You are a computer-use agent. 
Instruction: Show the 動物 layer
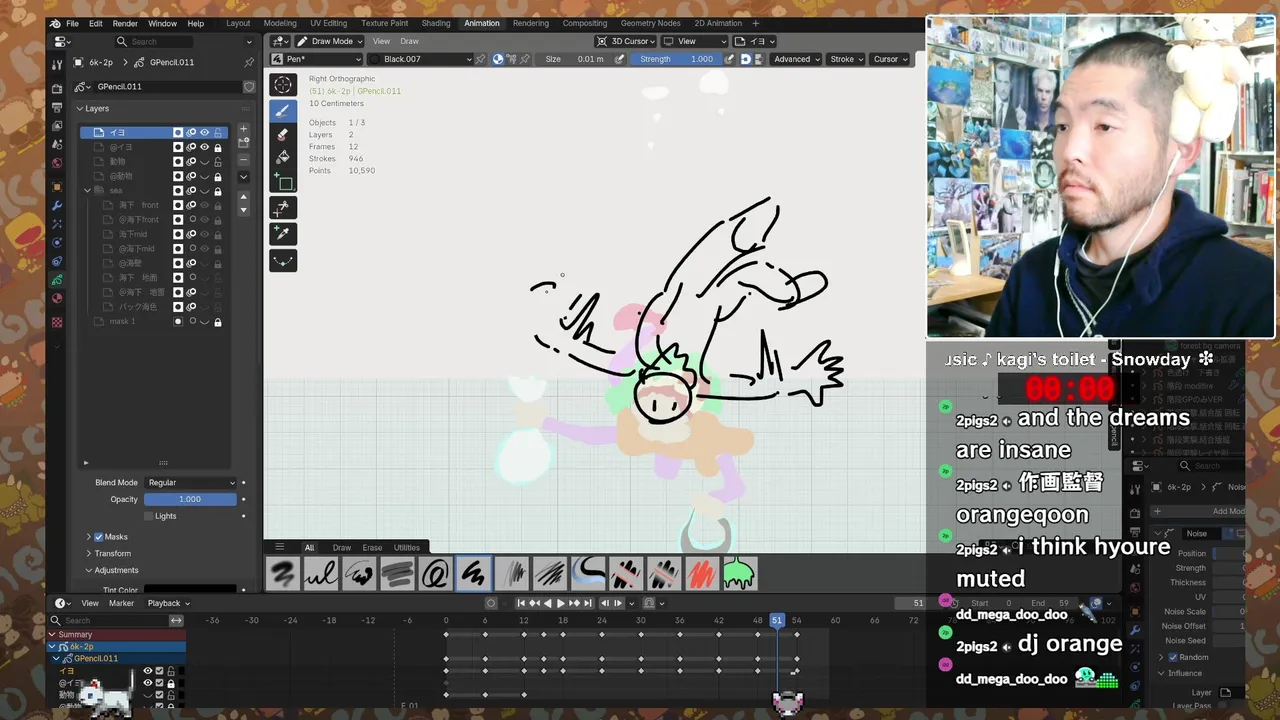(204, 161)
